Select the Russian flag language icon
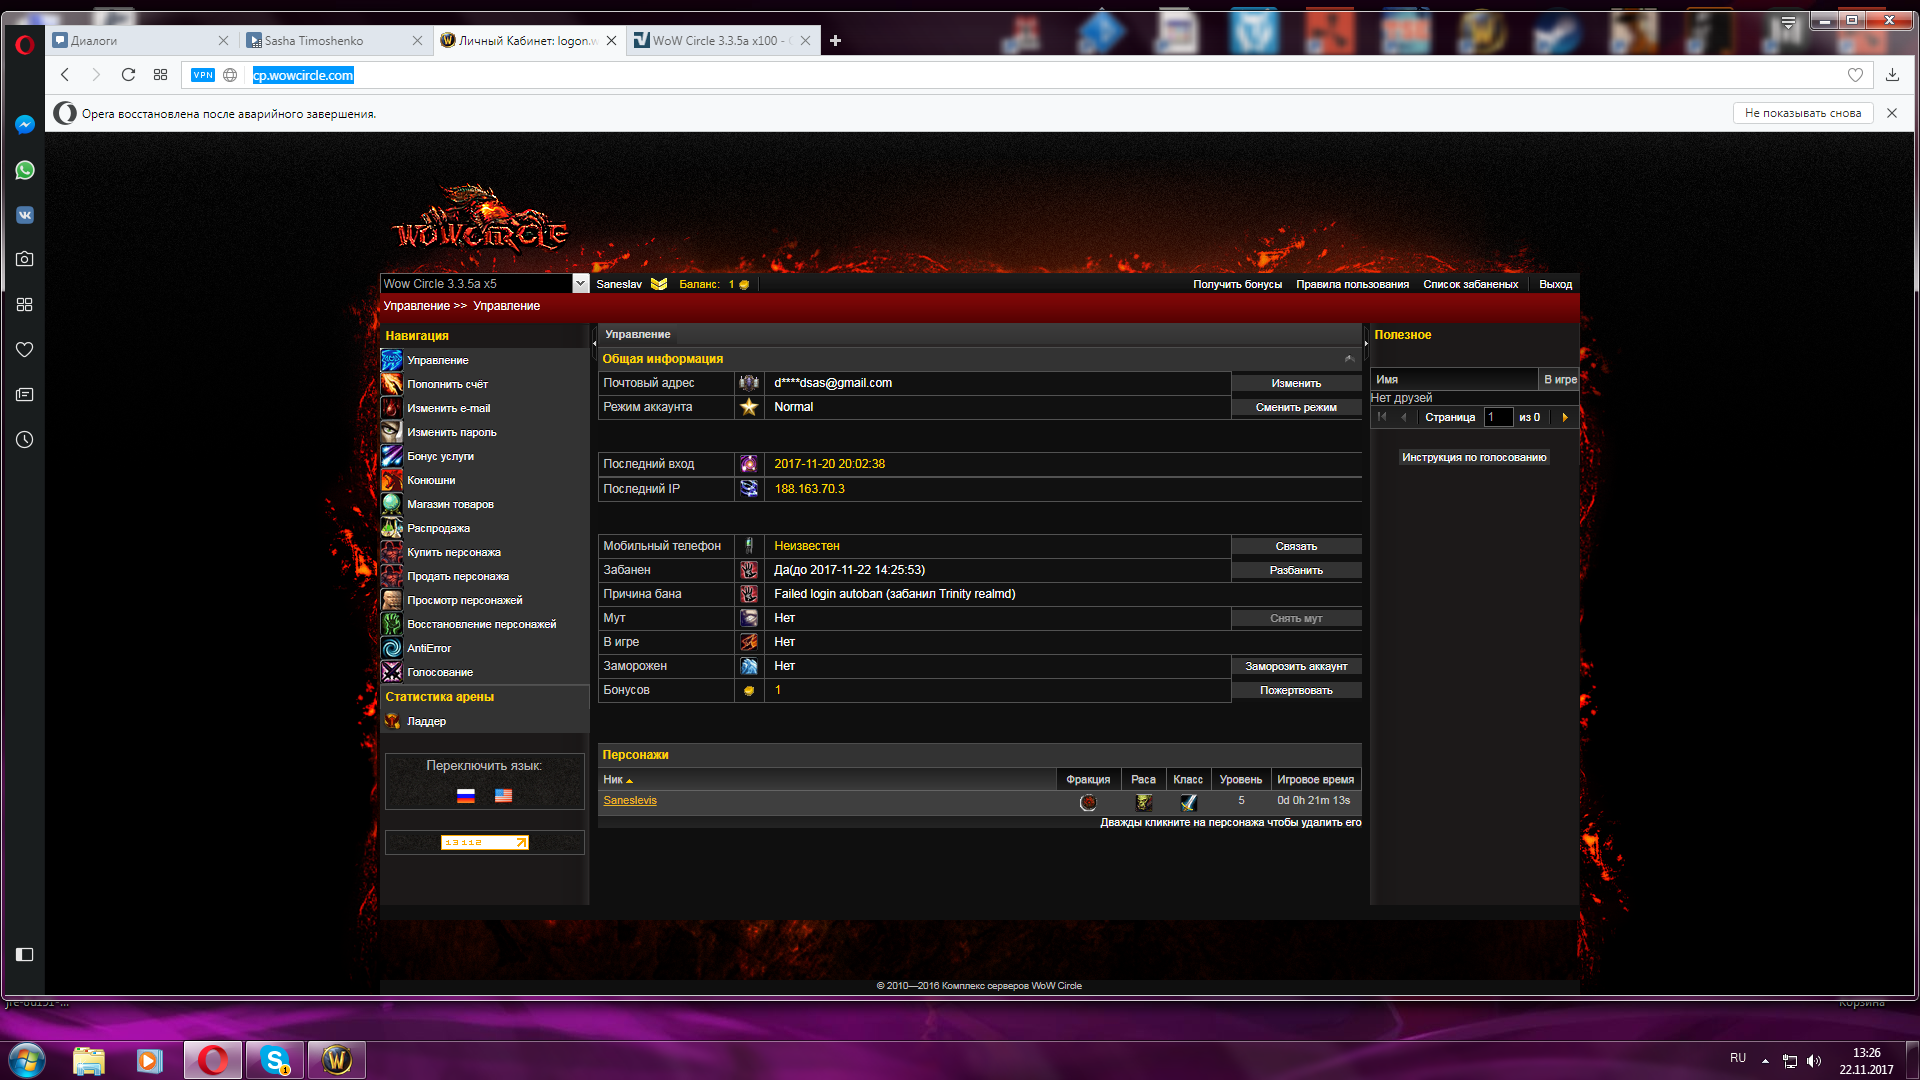 click(466, 796)
